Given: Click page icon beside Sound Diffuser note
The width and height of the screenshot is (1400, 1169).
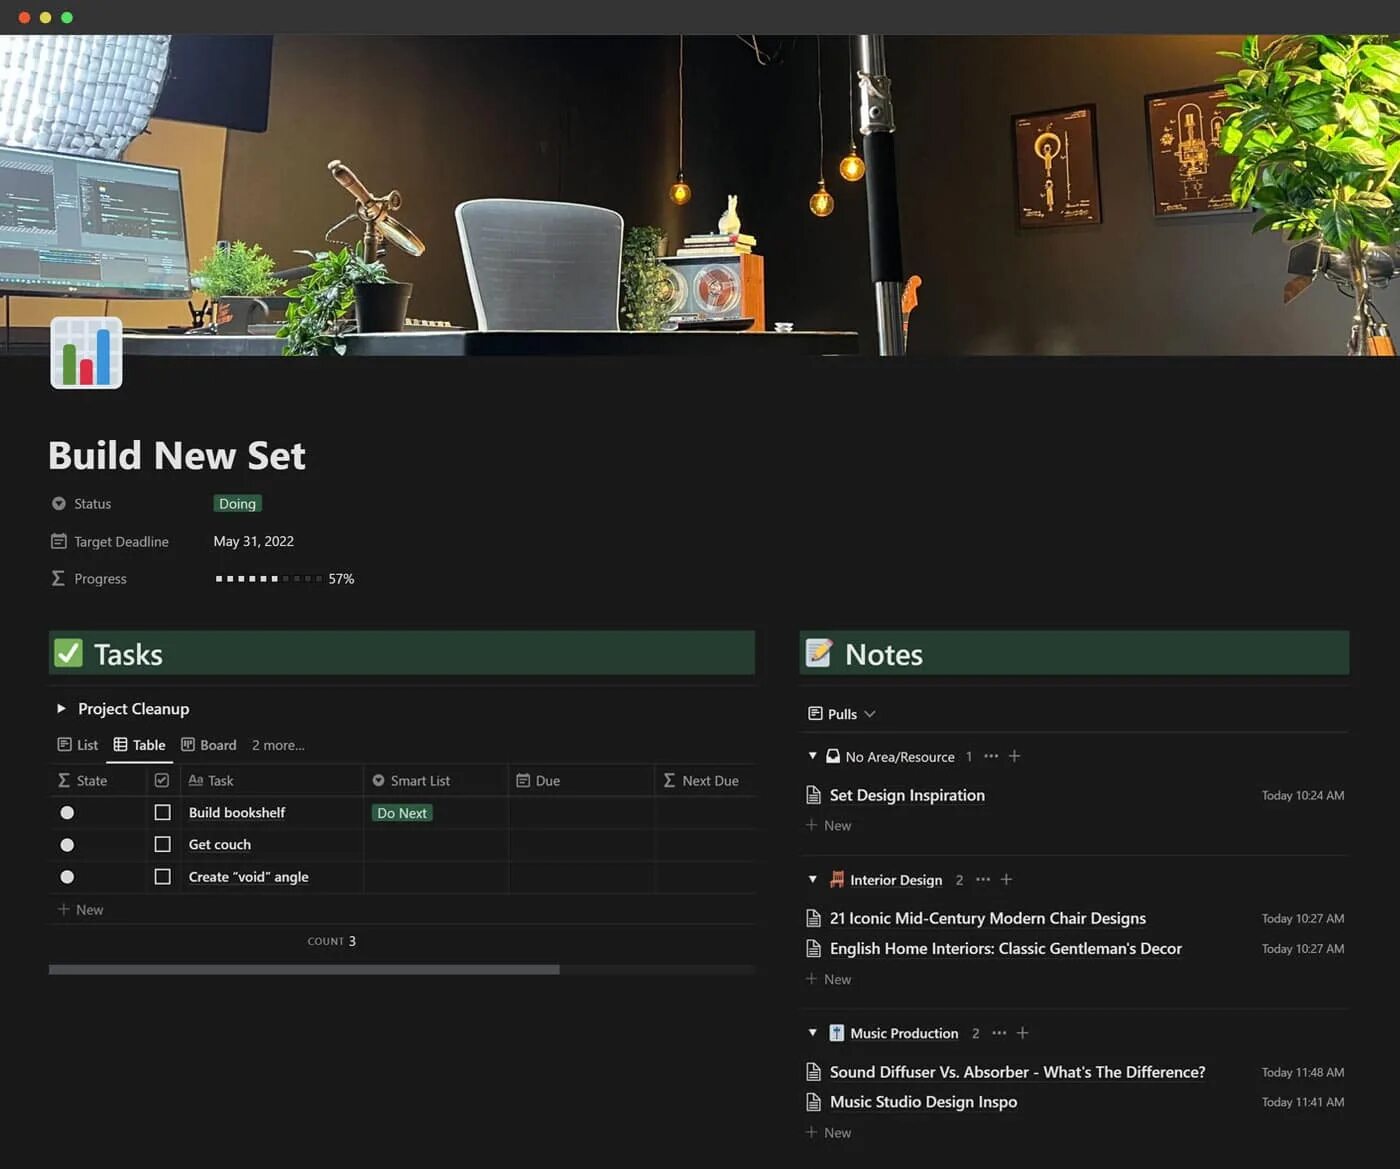Looking at the screenshot, I should [x=814, y=1072].
